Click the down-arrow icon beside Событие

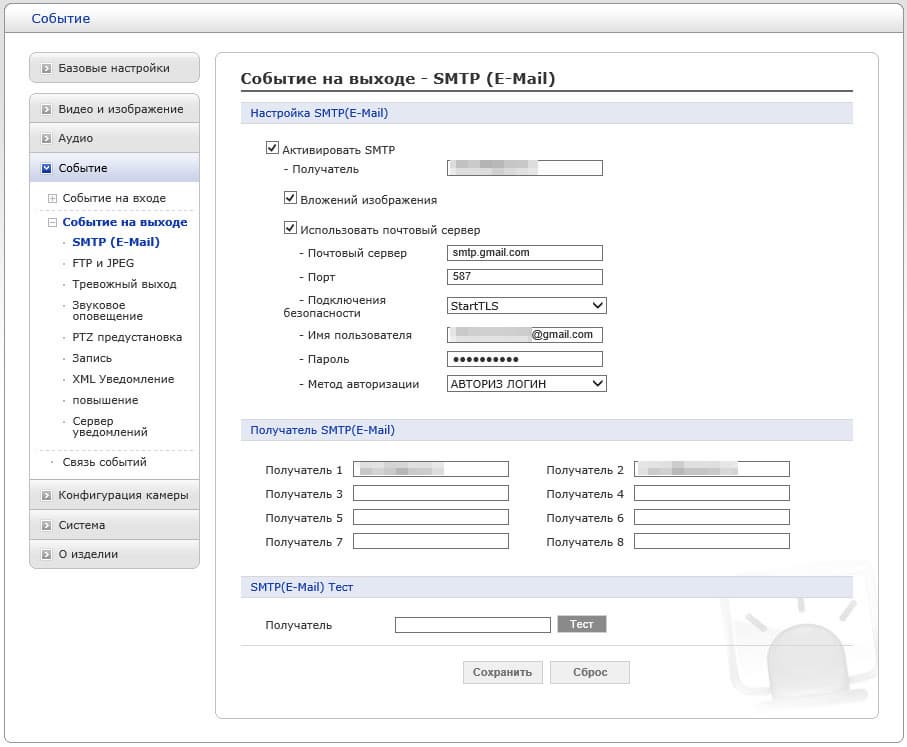pyautogui.click(x=47, y=168)
